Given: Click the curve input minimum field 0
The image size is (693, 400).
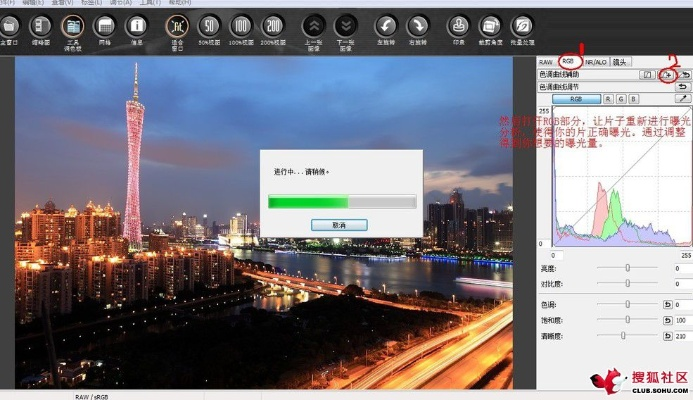Looking at the screenshot, I should pyautogui.click(x=556, y=255).
